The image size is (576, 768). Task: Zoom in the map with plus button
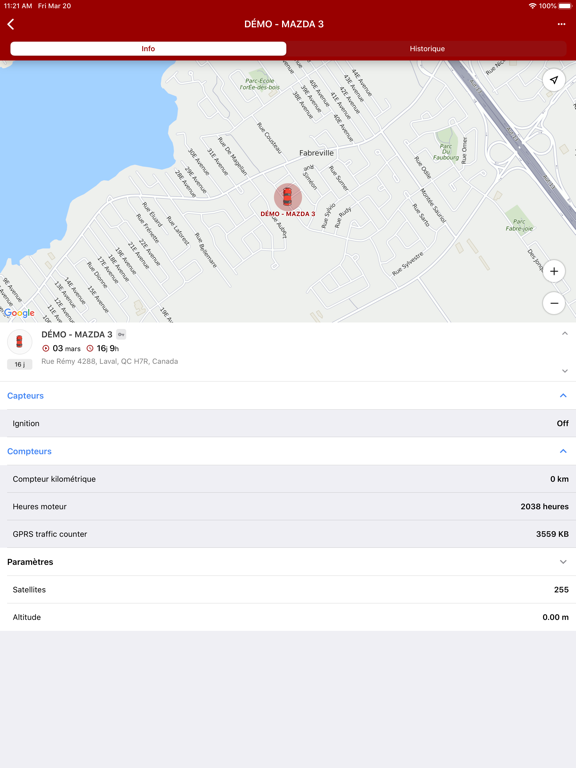(x=554, y=271)
